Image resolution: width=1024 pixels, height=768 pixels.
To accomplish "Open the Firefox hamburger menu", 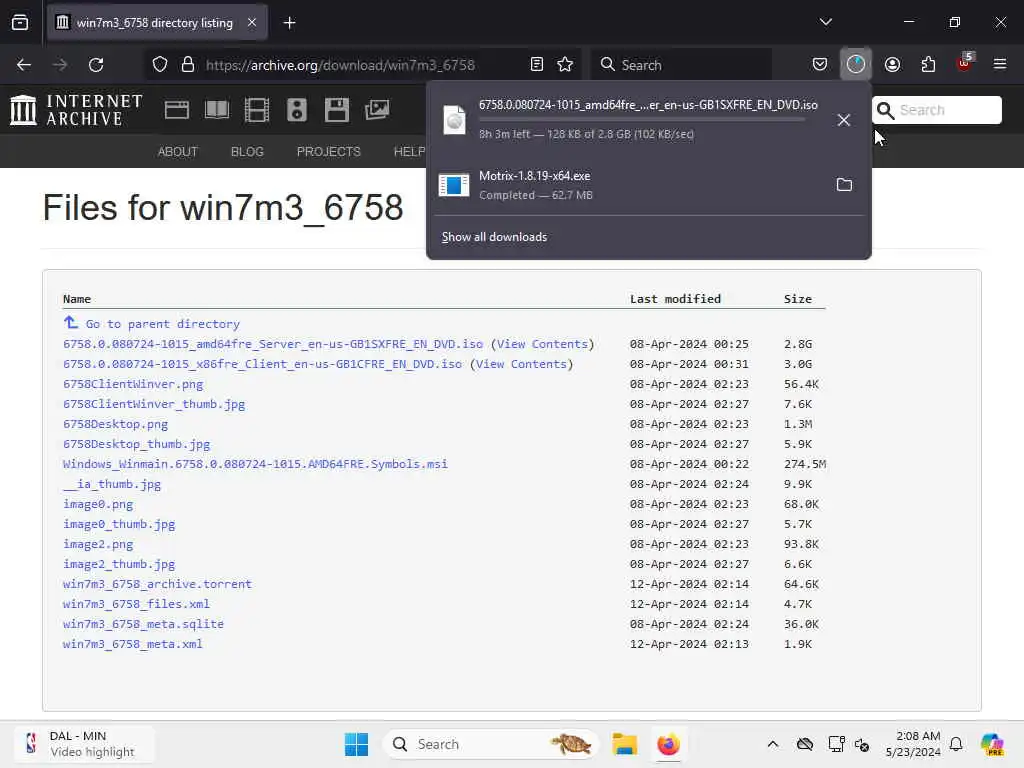I will point(1000,65).
